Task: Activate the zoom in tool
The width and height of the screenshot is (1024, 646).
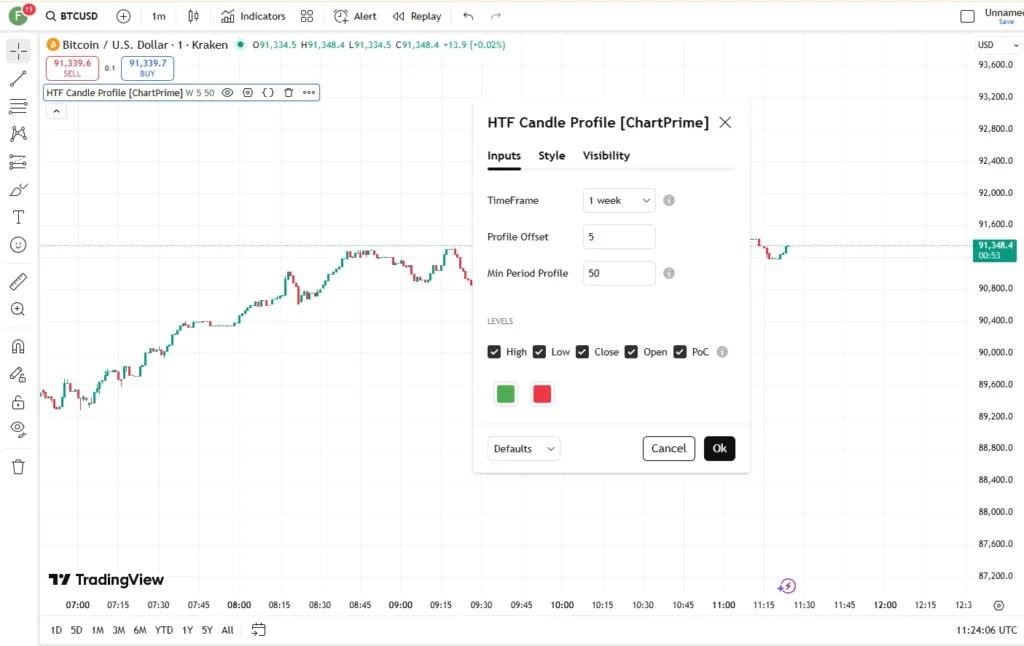Action: (18, 310)
